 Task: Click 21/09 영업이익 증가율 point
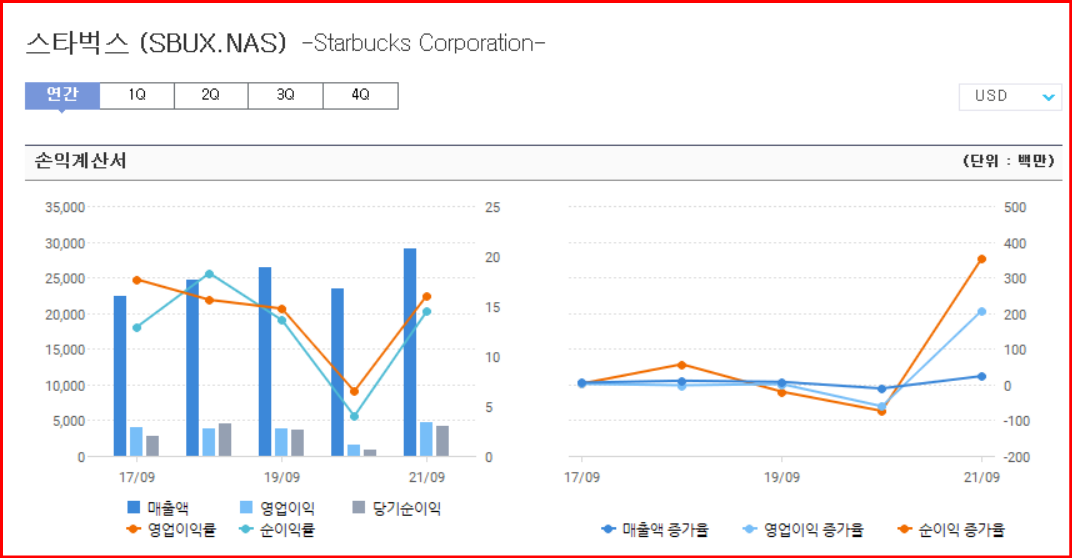click(x=982, y=312)
